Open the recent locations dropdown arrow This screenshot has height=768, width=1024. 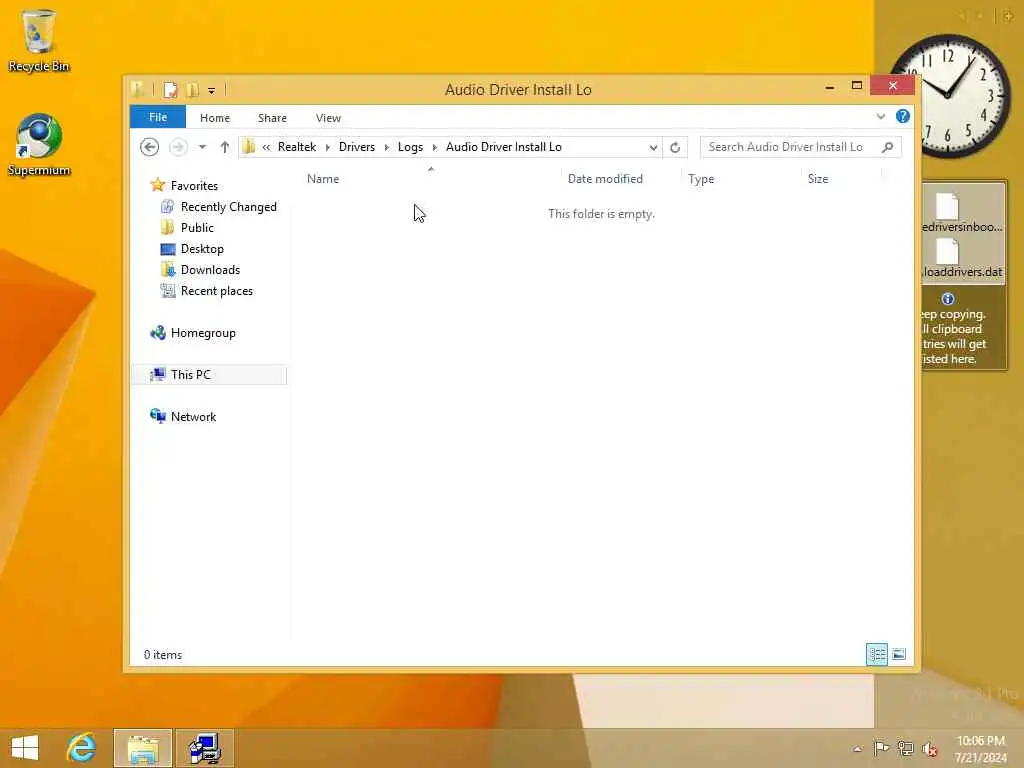click(x=202, y=147)
